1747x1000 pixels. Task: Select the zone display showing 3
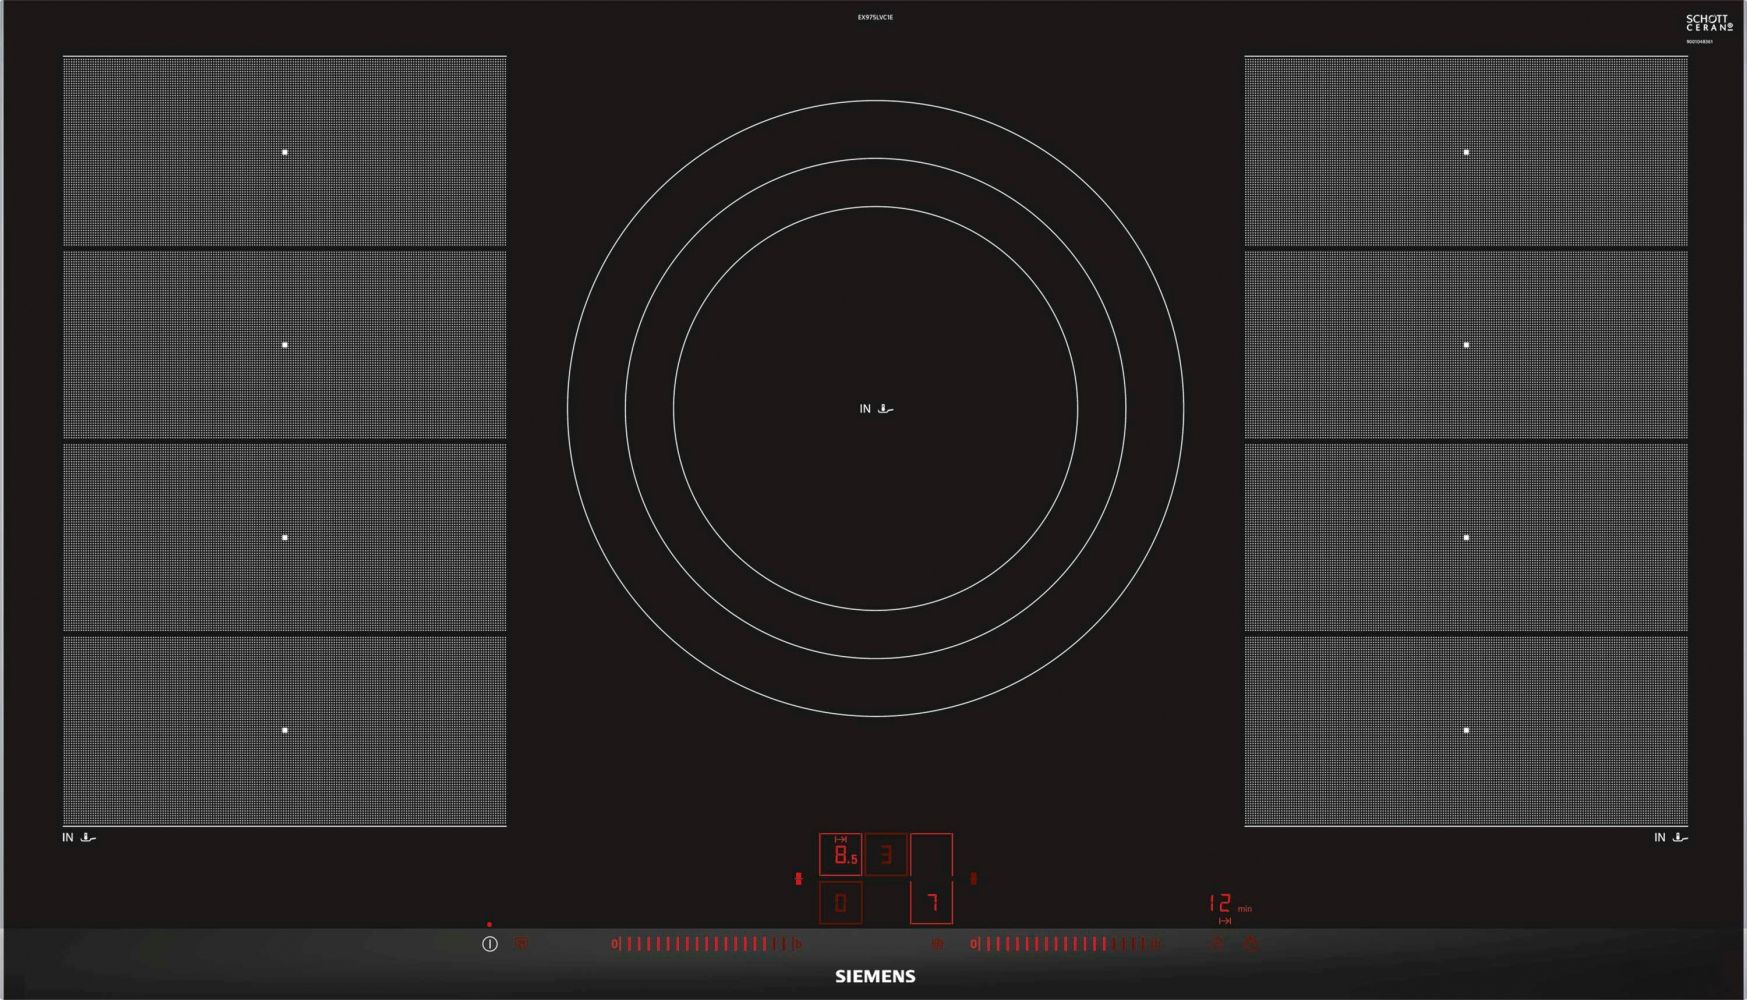click(886, 855)
